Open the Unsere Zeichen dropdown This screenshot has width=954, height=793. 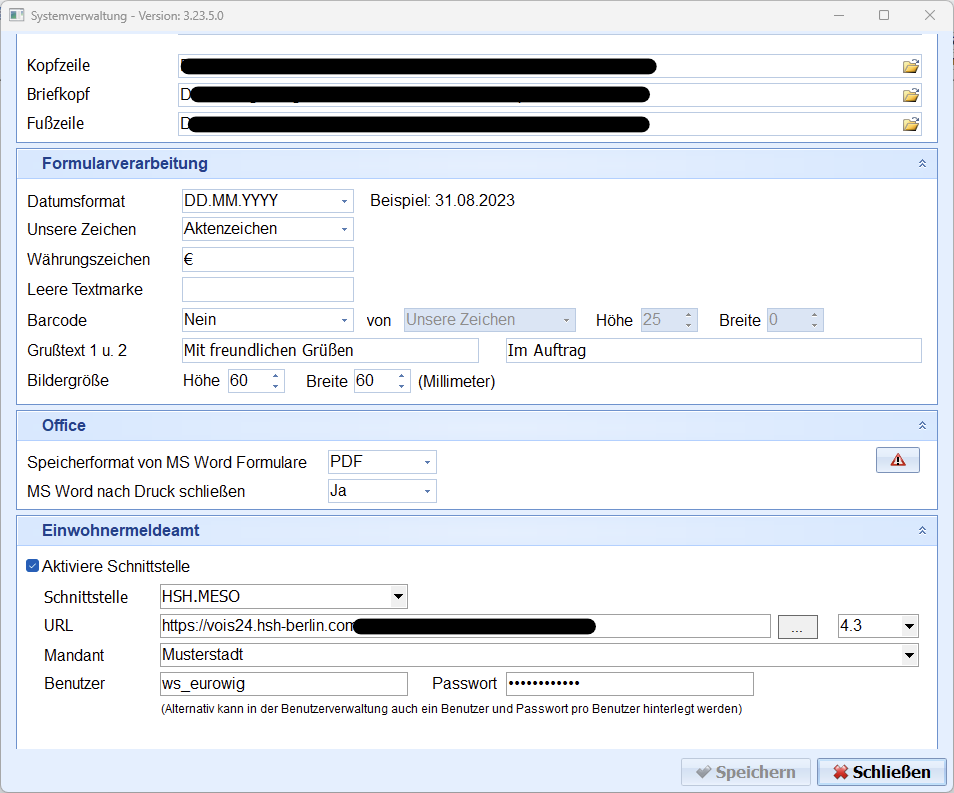point(344,230)
